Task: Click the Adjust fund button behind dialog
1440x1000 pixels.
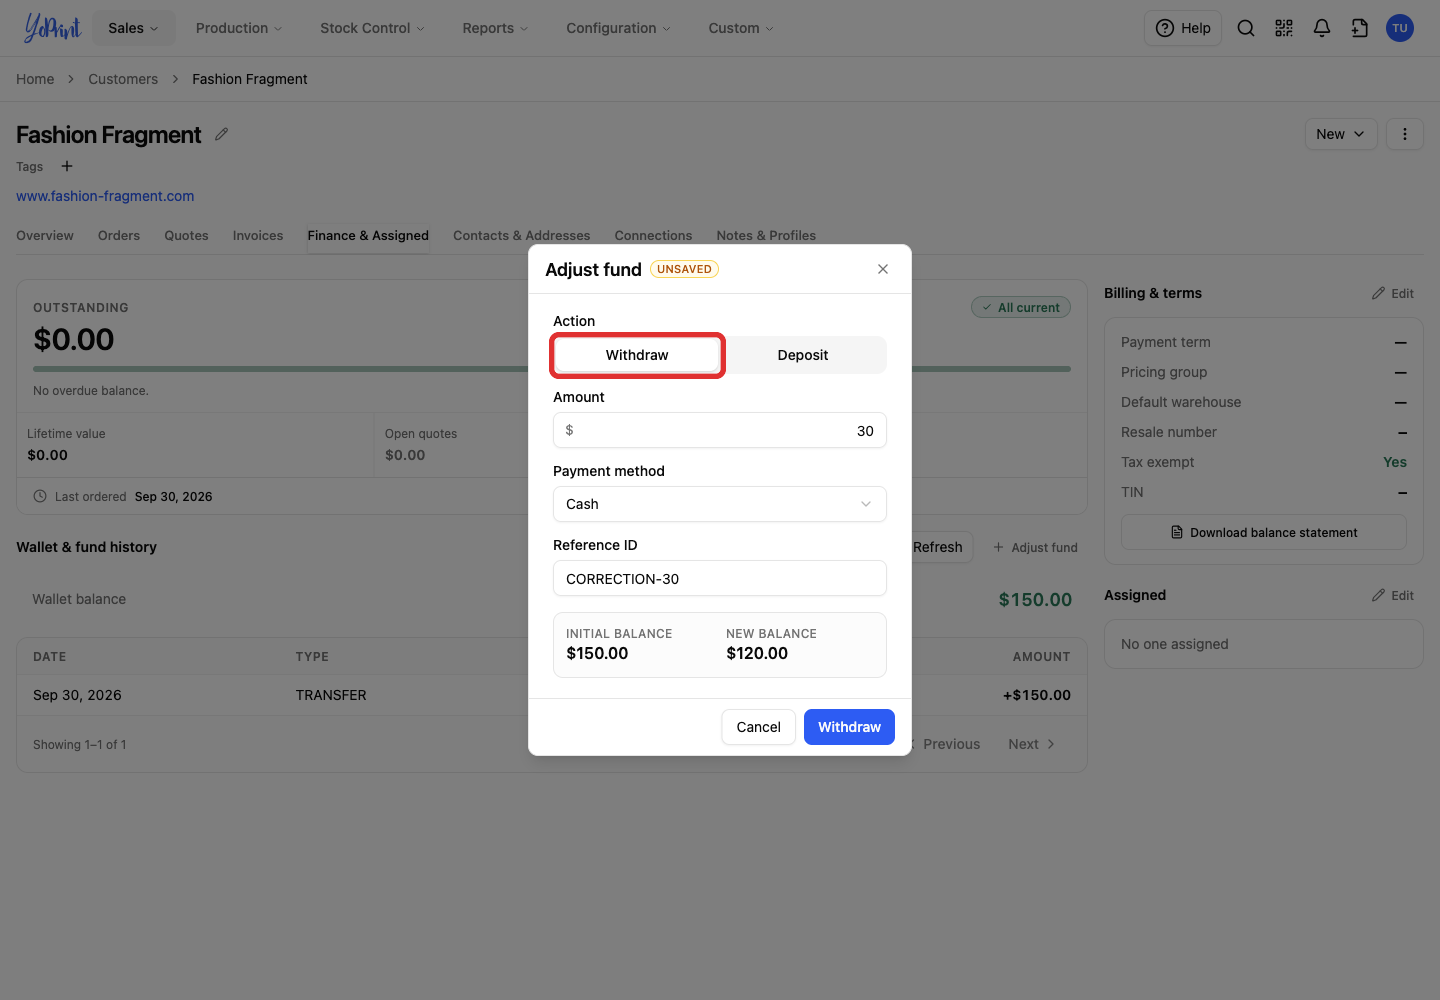Action: pyautogui.click(x=1035, y=547)
